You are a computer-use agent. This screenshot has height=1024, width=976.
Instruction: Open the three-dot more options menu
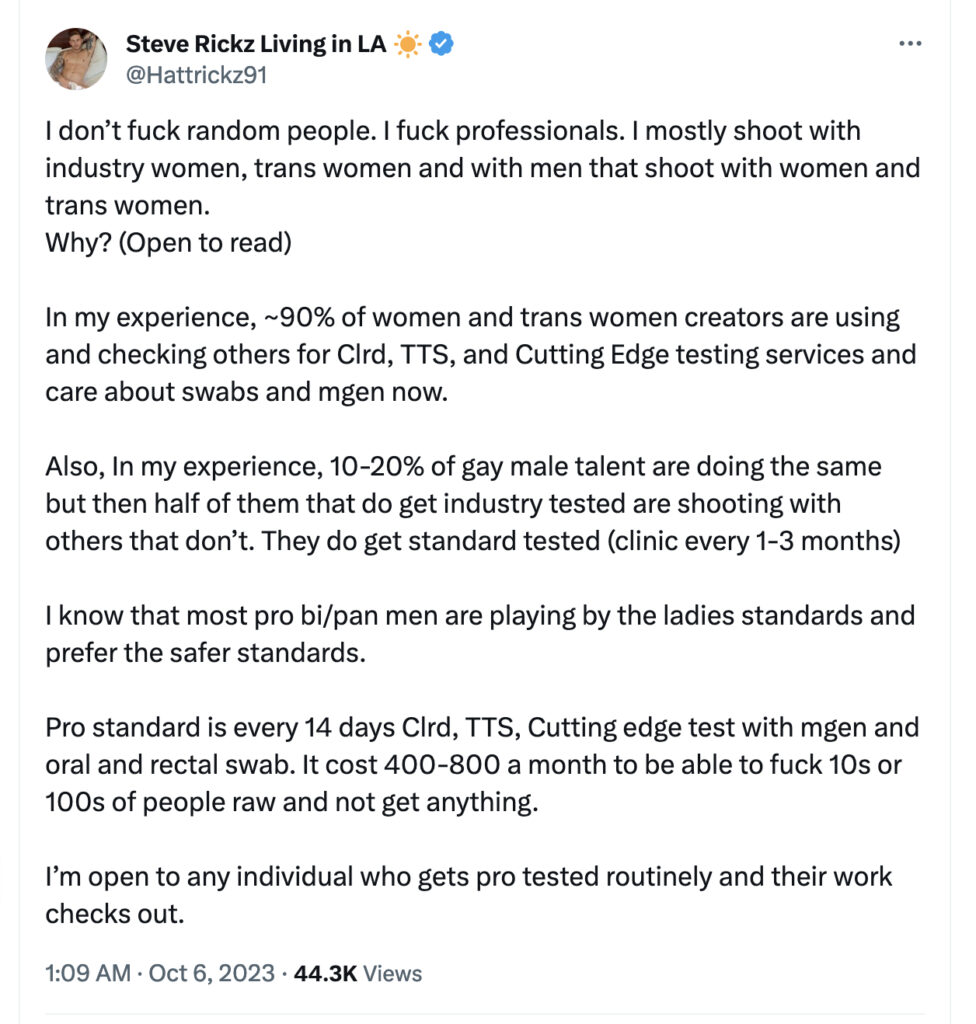910,43
